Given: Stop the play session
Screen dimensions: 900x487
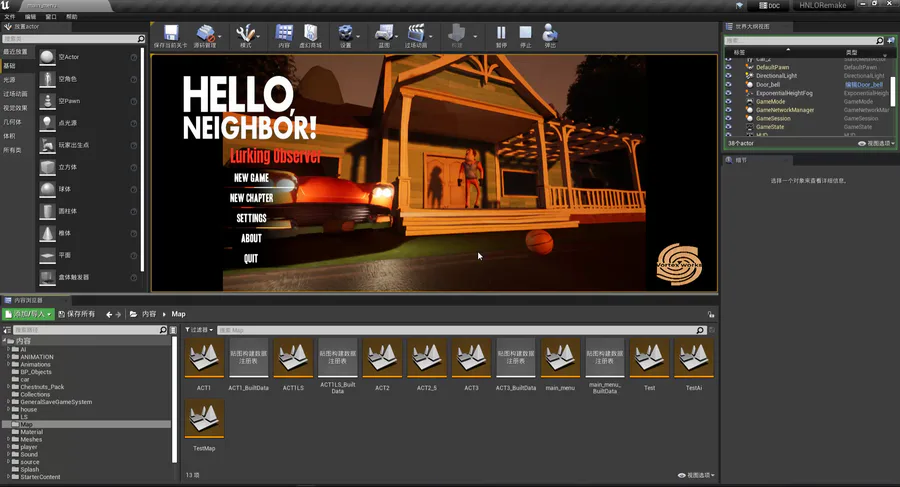Looking at the screenshot, I should 525,33.
